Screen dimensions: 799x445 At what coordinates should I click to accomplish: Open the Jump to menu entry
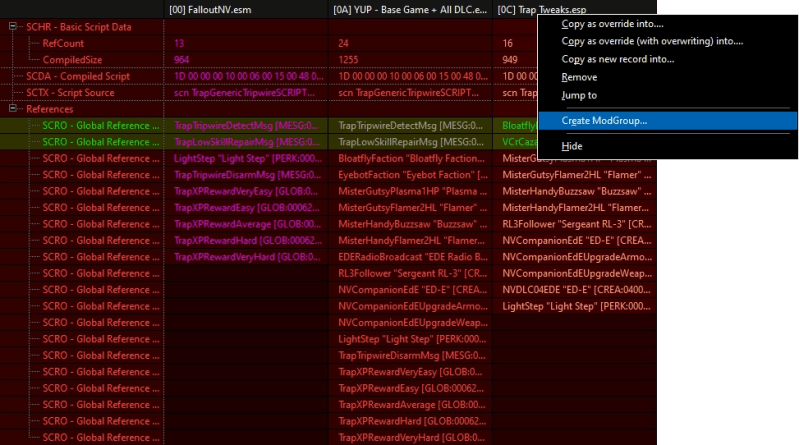pyautogui.click(x=579, y=95)
